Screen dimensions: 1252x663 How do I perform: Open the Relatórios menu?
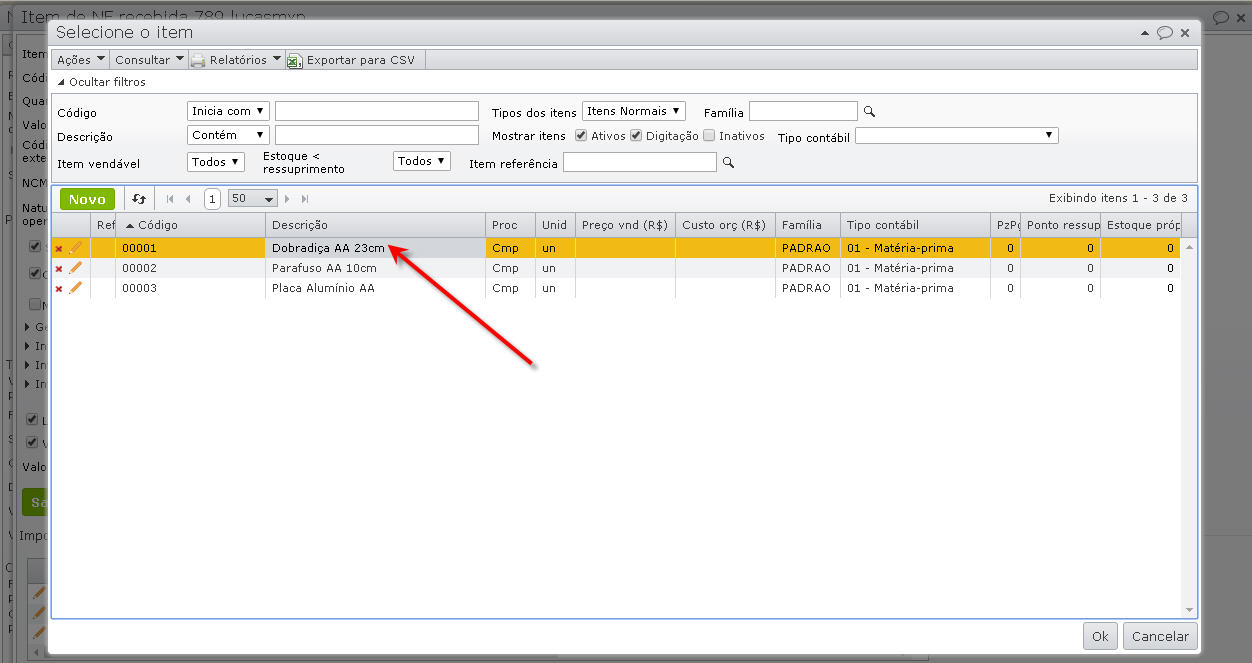(236, 60)
